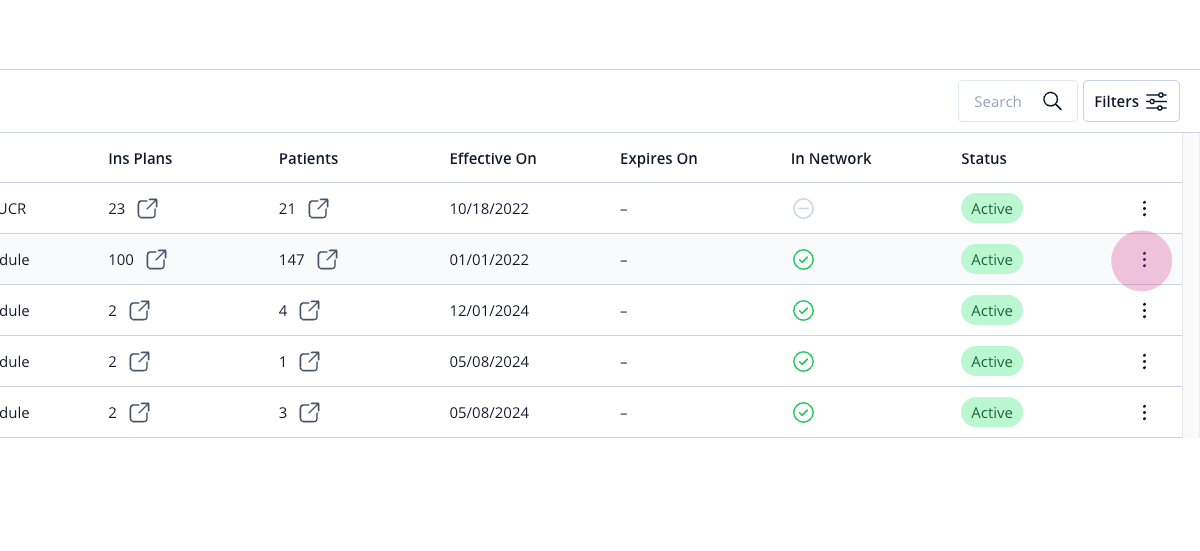Viewport: 1200px width, 551px height.
Task: Click In Network checkmark for 12/01/2024 row
Action: coord(803,311)
